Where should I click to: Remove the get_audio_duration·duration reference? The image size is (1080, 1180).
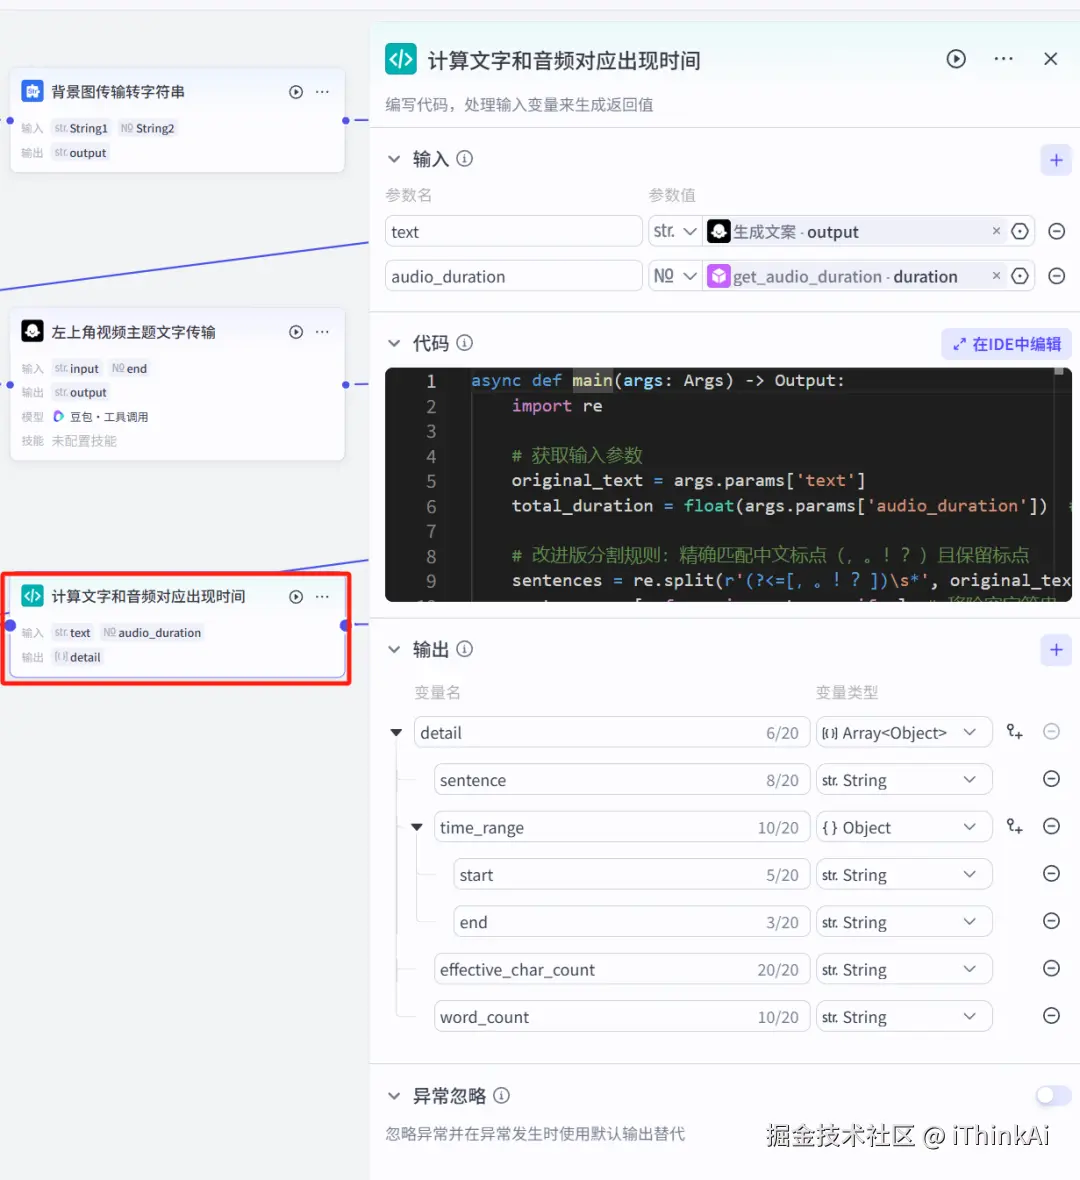(x=996, y=276)
